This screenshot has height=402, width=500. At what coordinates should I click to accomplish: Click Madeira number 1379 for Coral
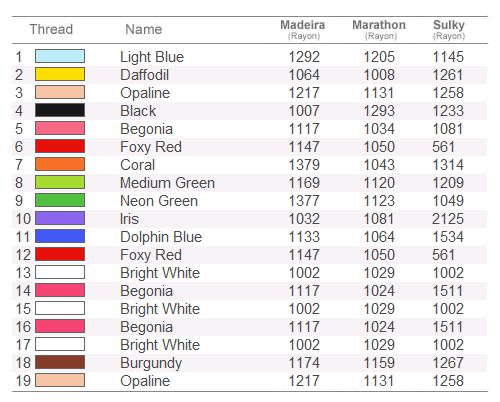point(304,165)
